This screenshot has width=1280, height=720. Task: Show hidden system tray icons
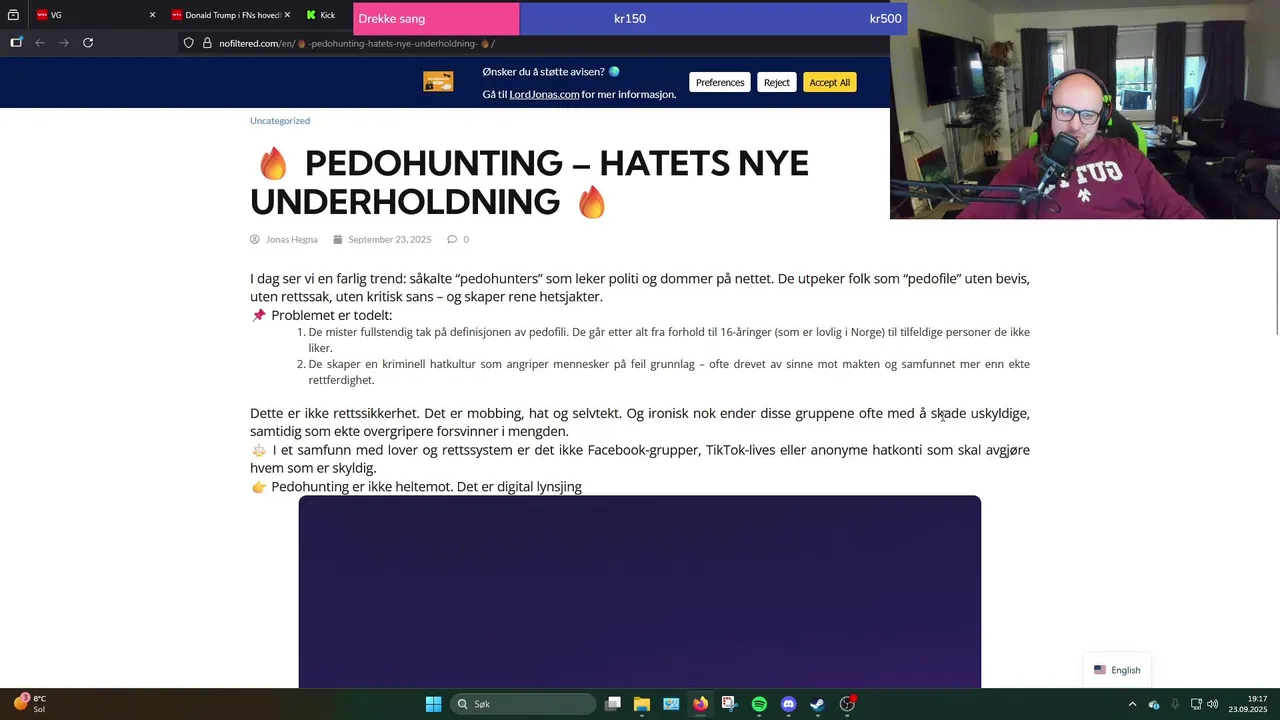click(1132, 704)
